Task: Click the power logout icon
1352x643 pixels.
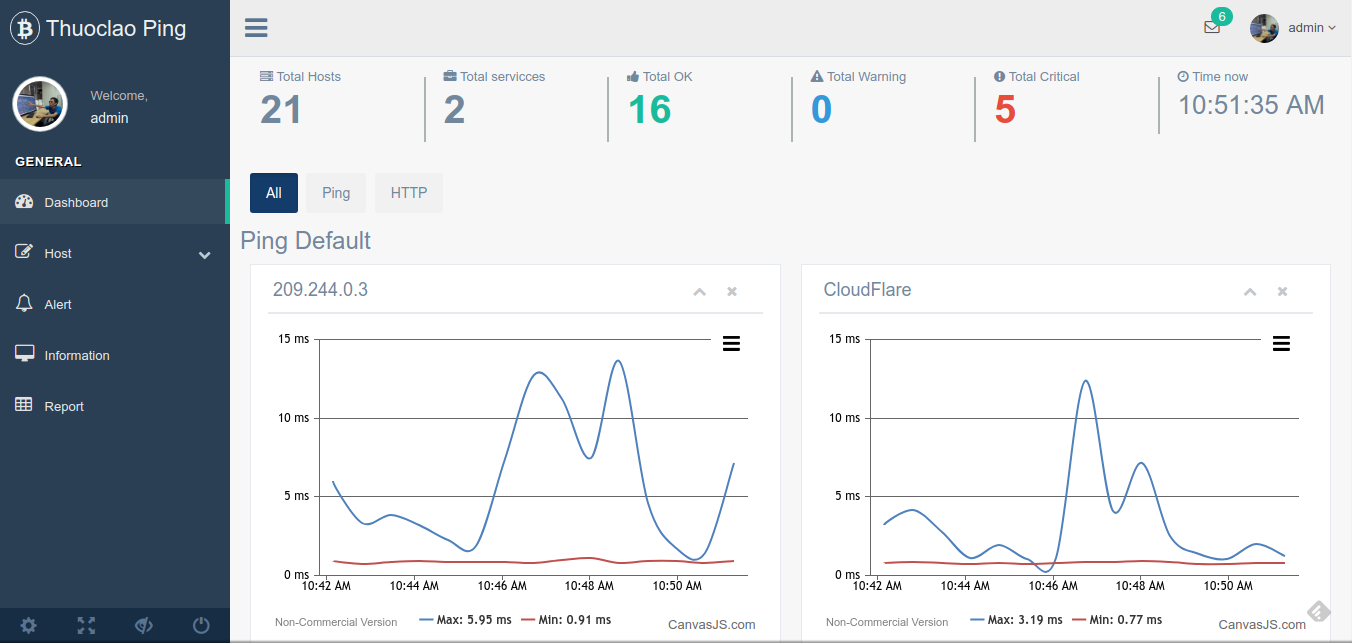Action: (x=201, y=626)
